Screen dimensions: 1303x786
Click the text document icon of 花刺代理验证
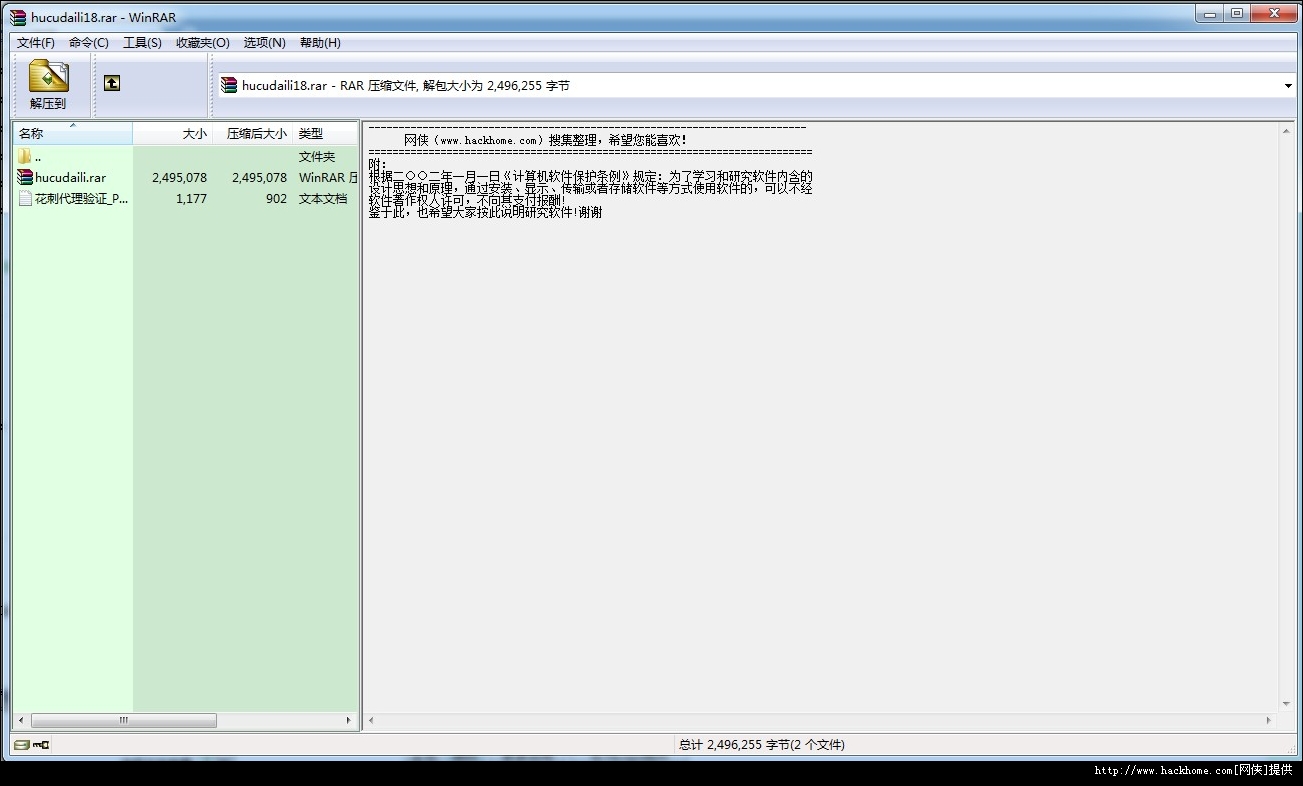[25, 199]
